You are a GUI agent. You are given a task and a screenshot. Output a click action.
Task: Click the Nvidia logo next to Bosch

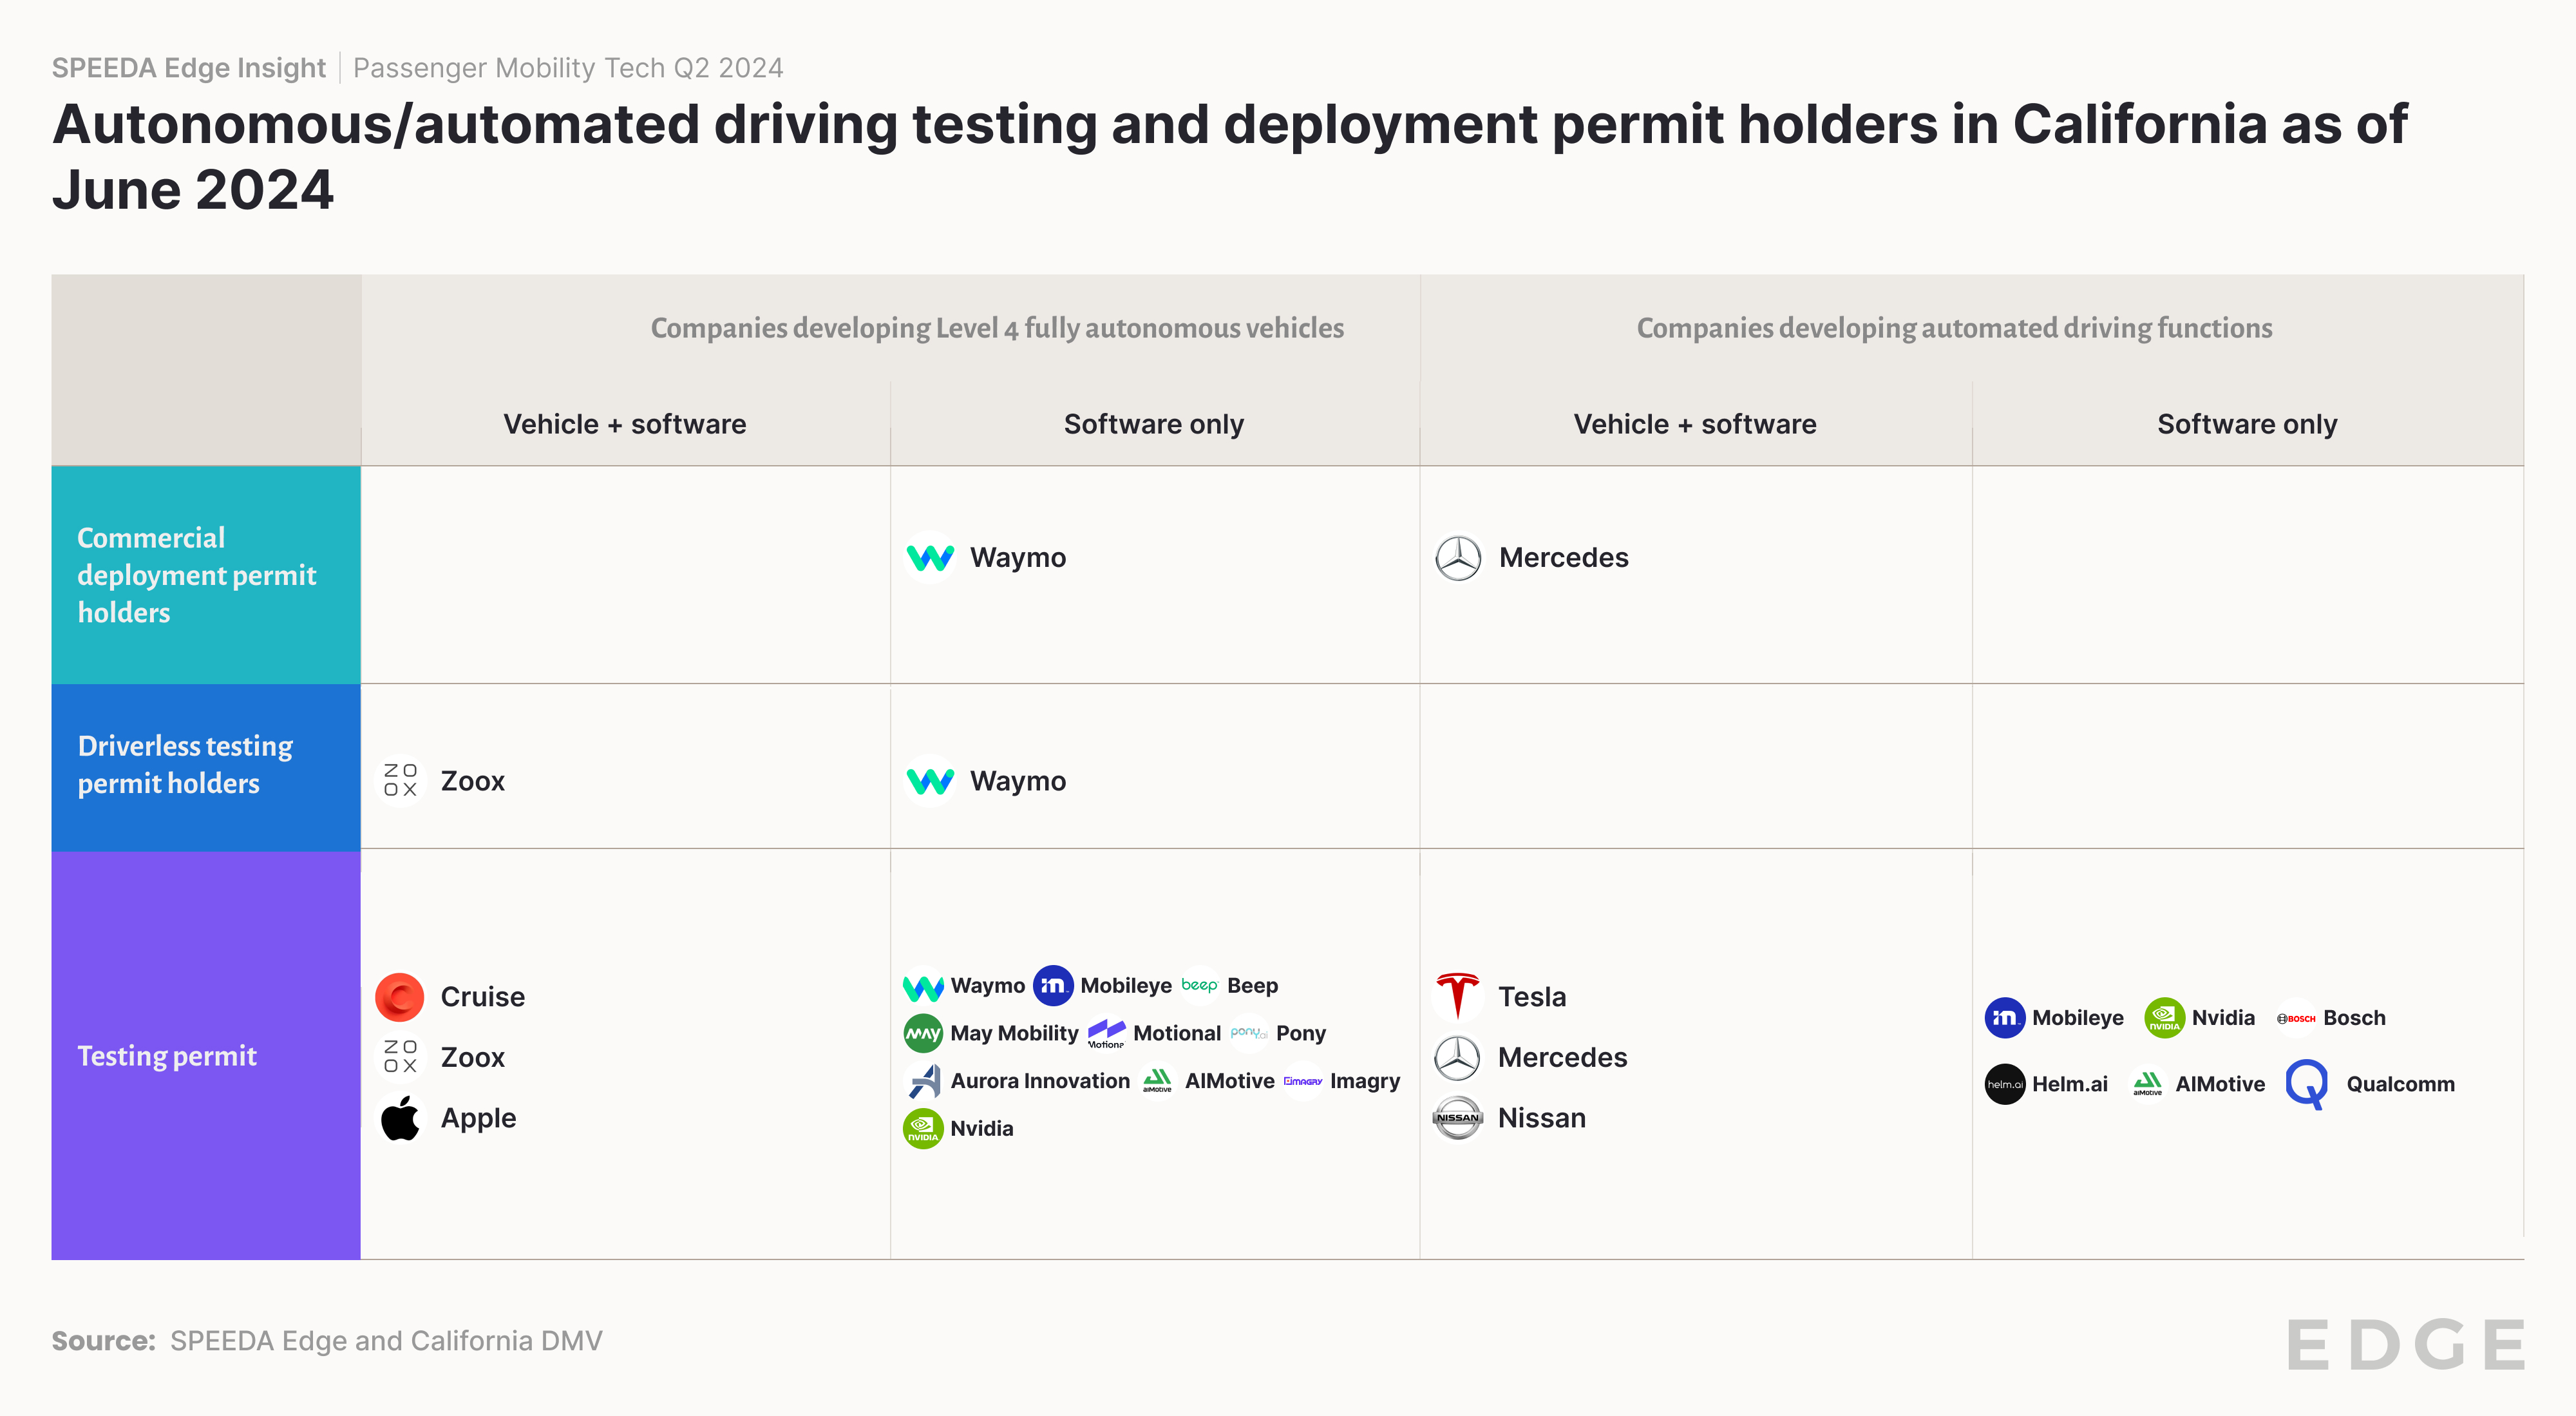tap(2164, 1018)
